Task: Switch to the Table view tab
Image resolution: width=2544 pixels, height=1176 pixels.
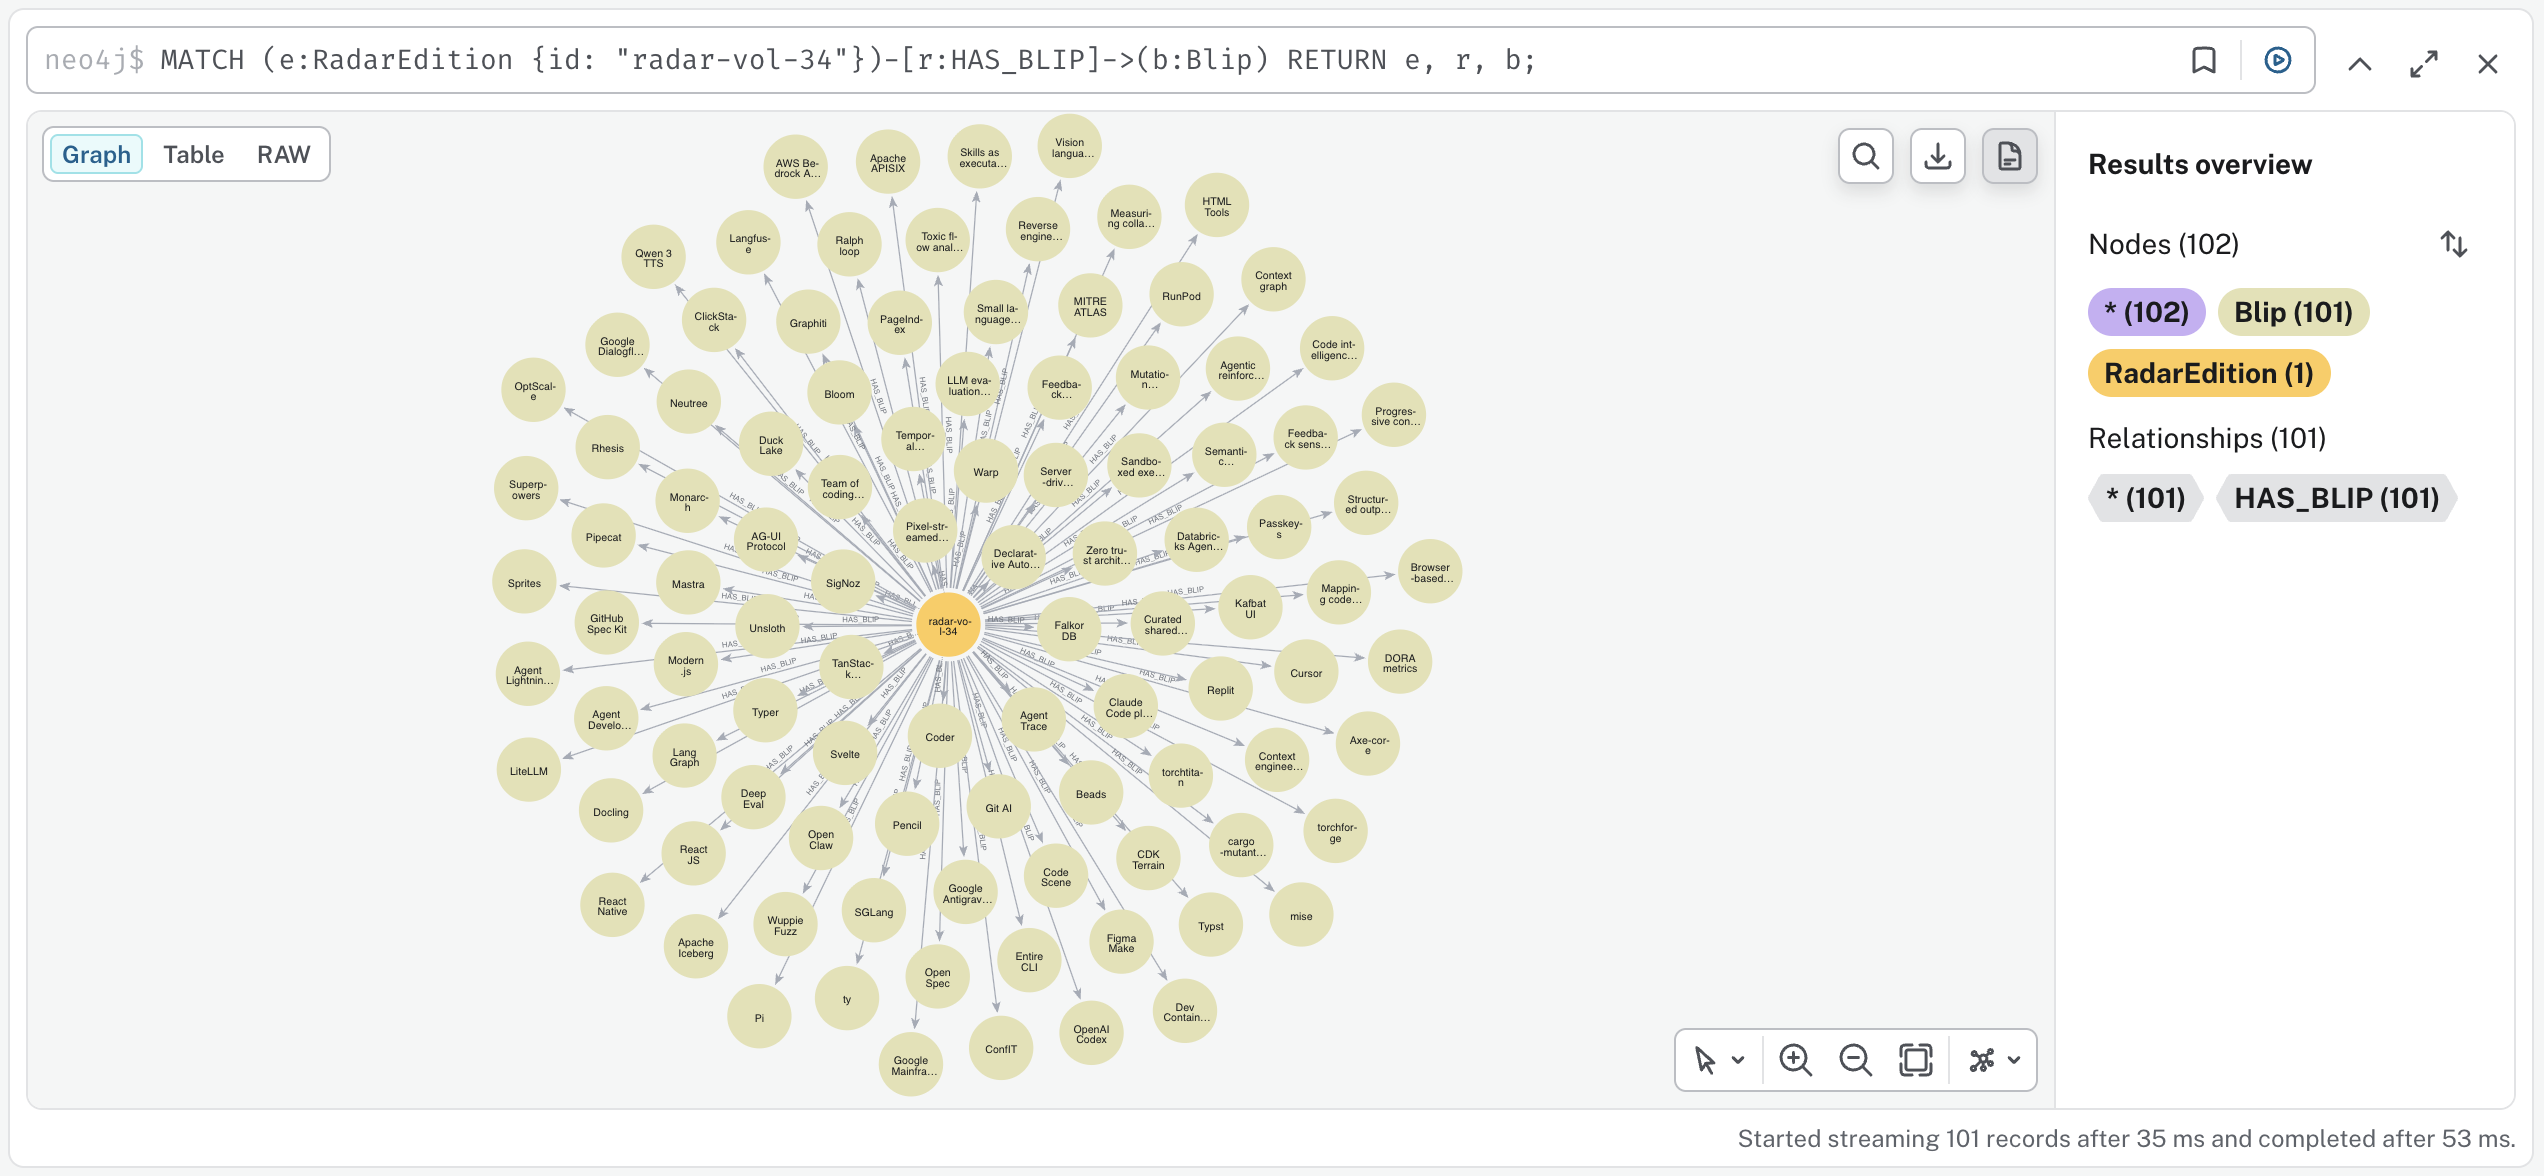Action: coord(193,155)
